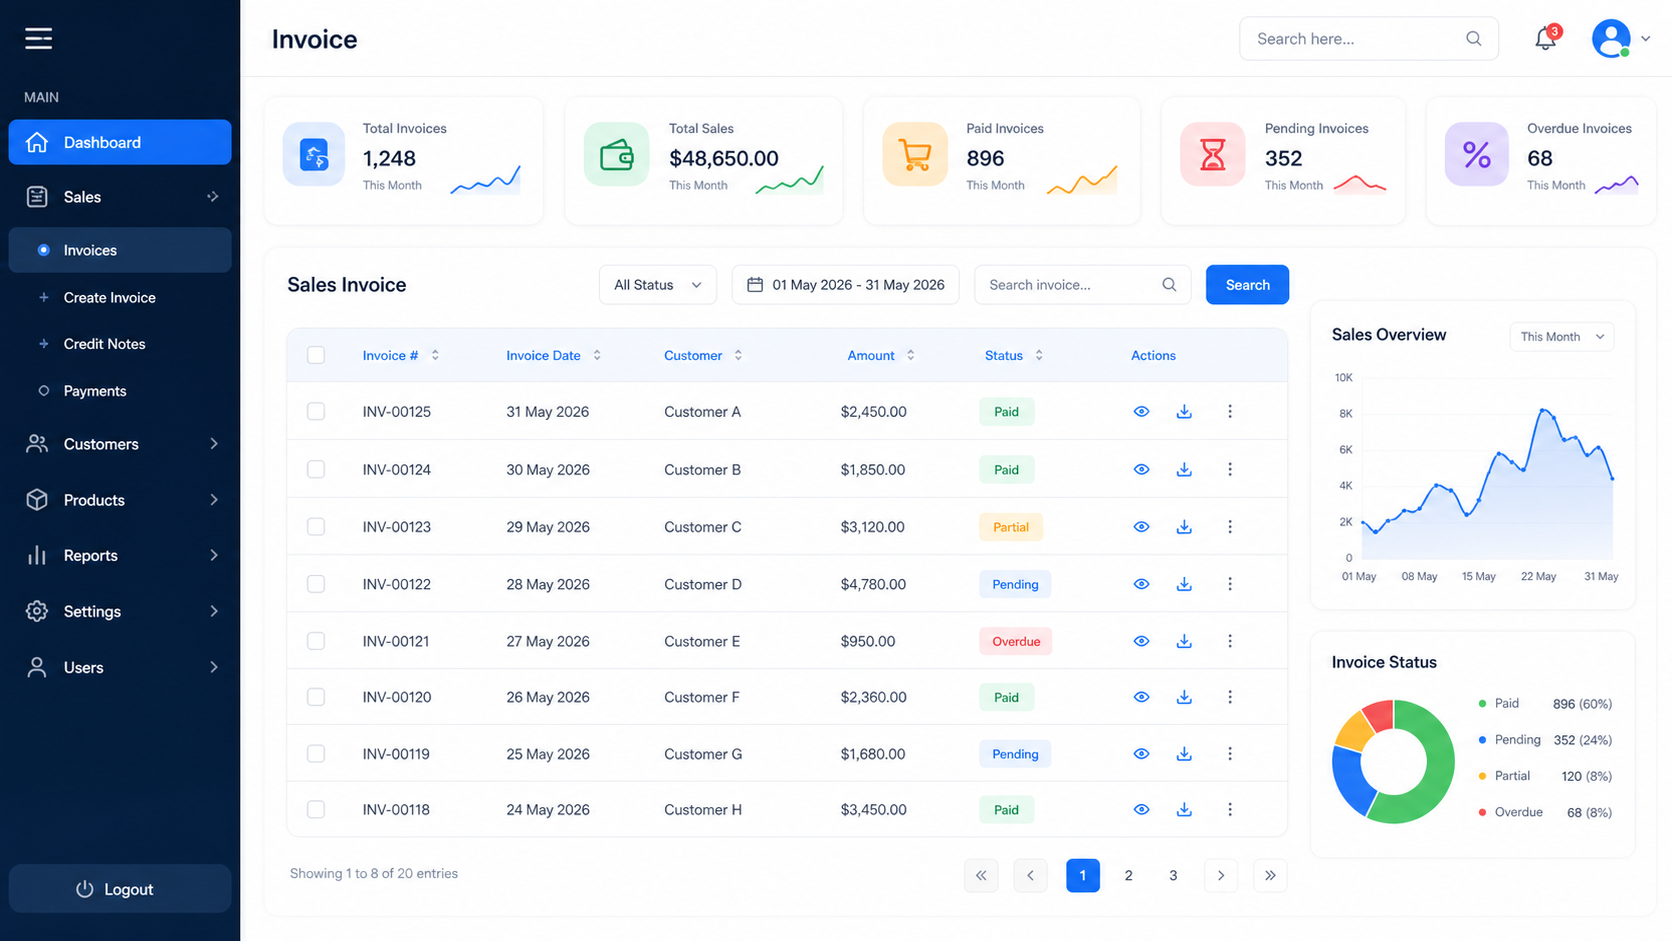This screenshot has width=1672, height=941.
Task: Click the magnifier in Search invoice field
Action: [x=1169, y=285]
